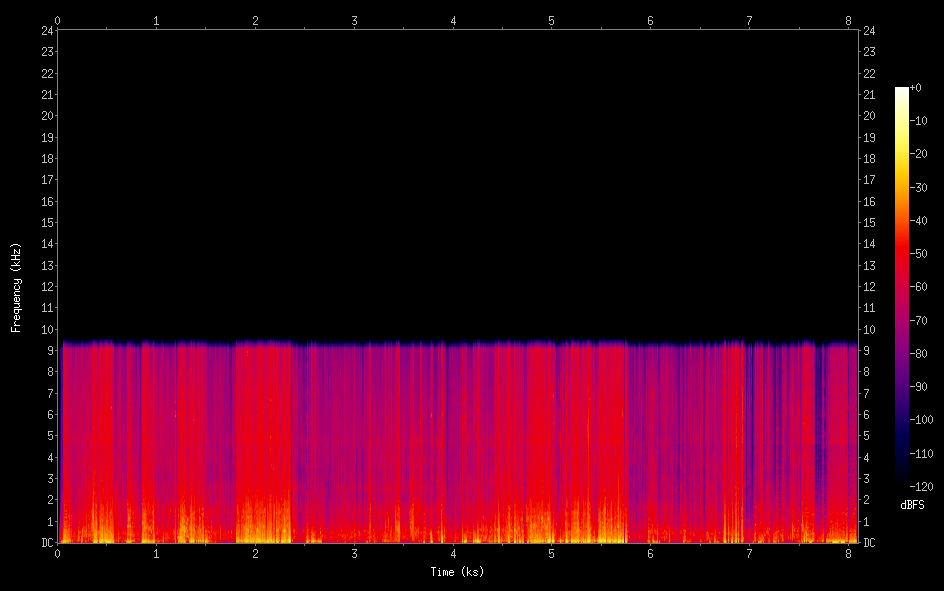Click the "Time (ks)" axis title
This screenshot has width=944, height=591.
point(457,572)
